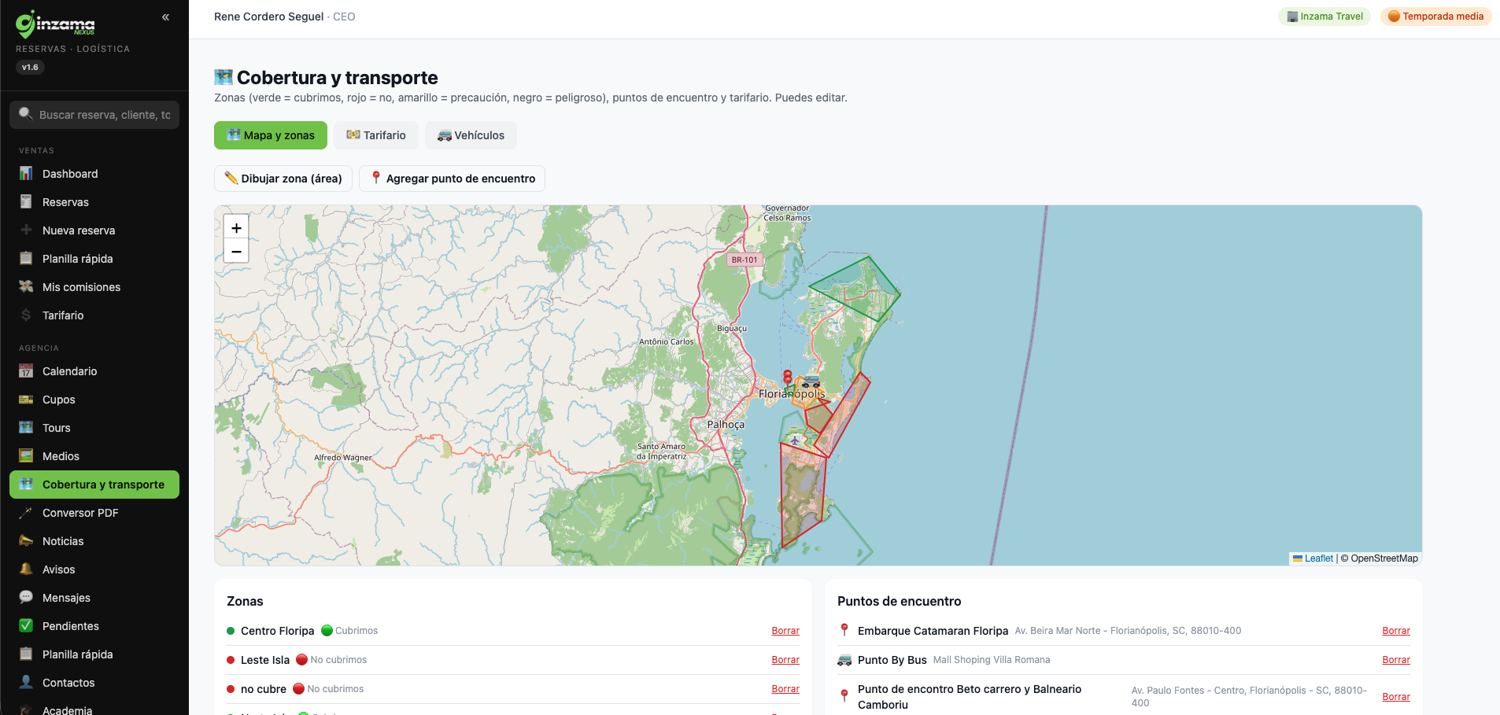Select the no cubre zone row

(x=513, y=689)
